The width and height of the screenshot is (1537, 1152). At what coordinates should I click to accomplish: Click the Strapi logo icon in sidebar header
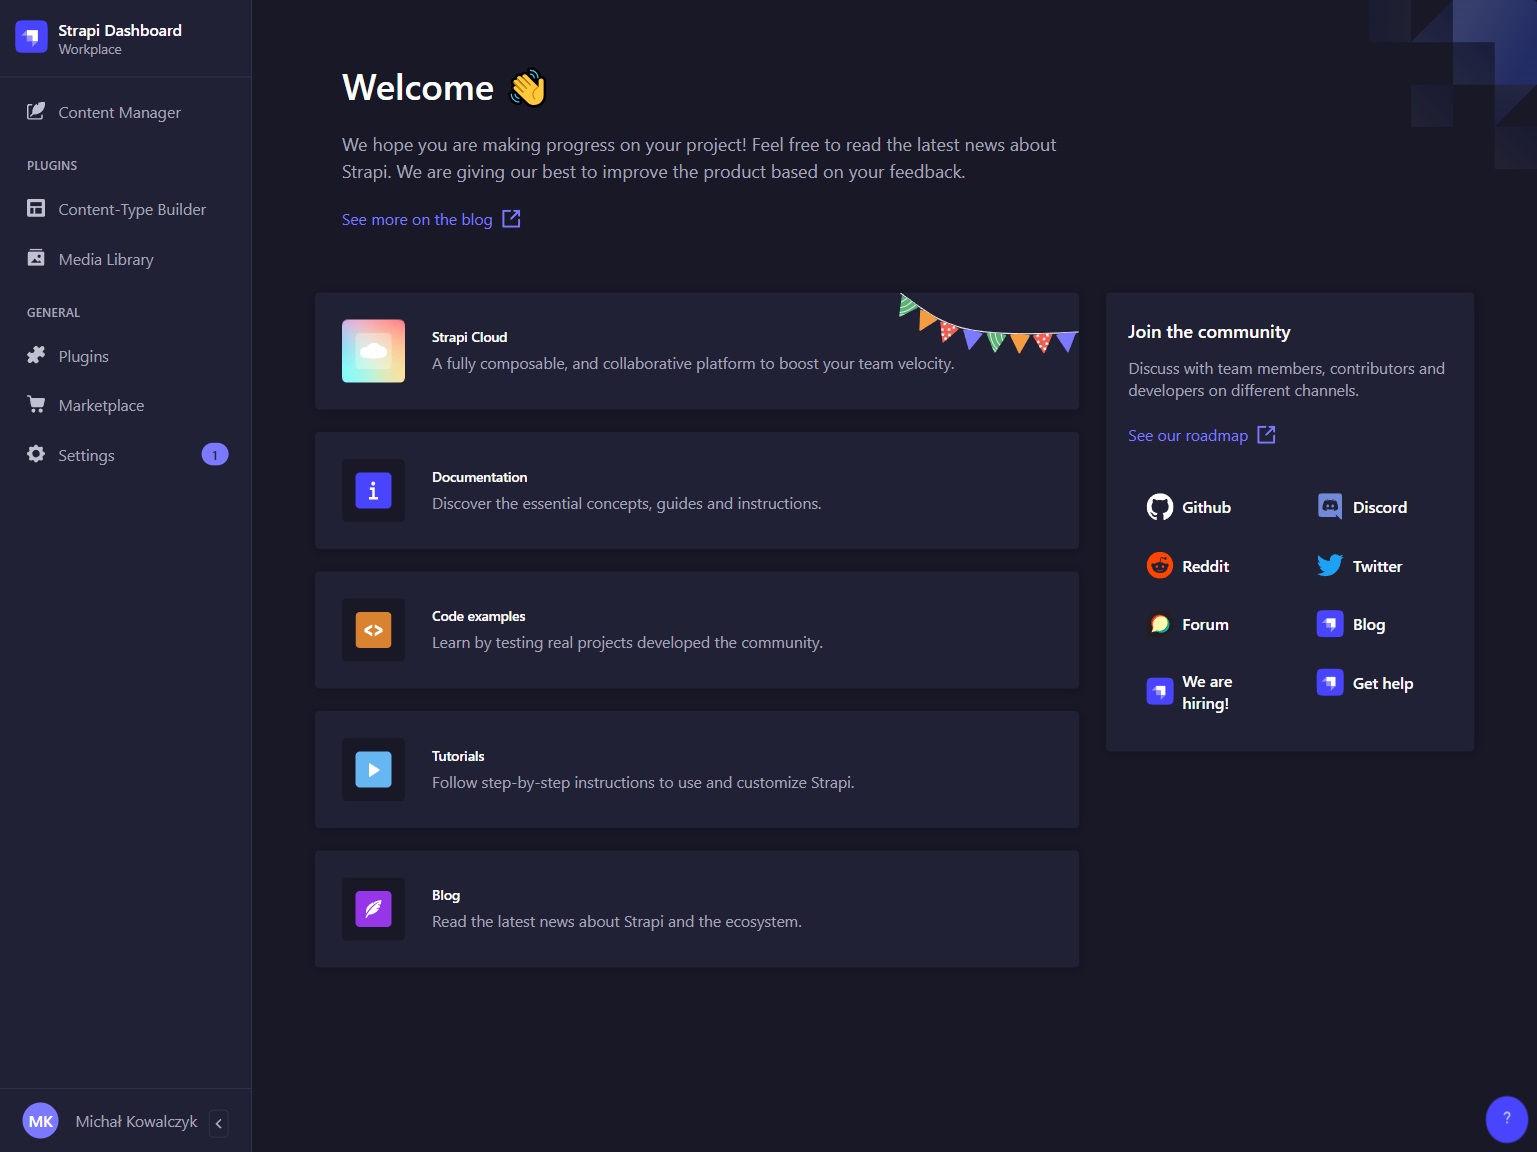click(31, 37)
